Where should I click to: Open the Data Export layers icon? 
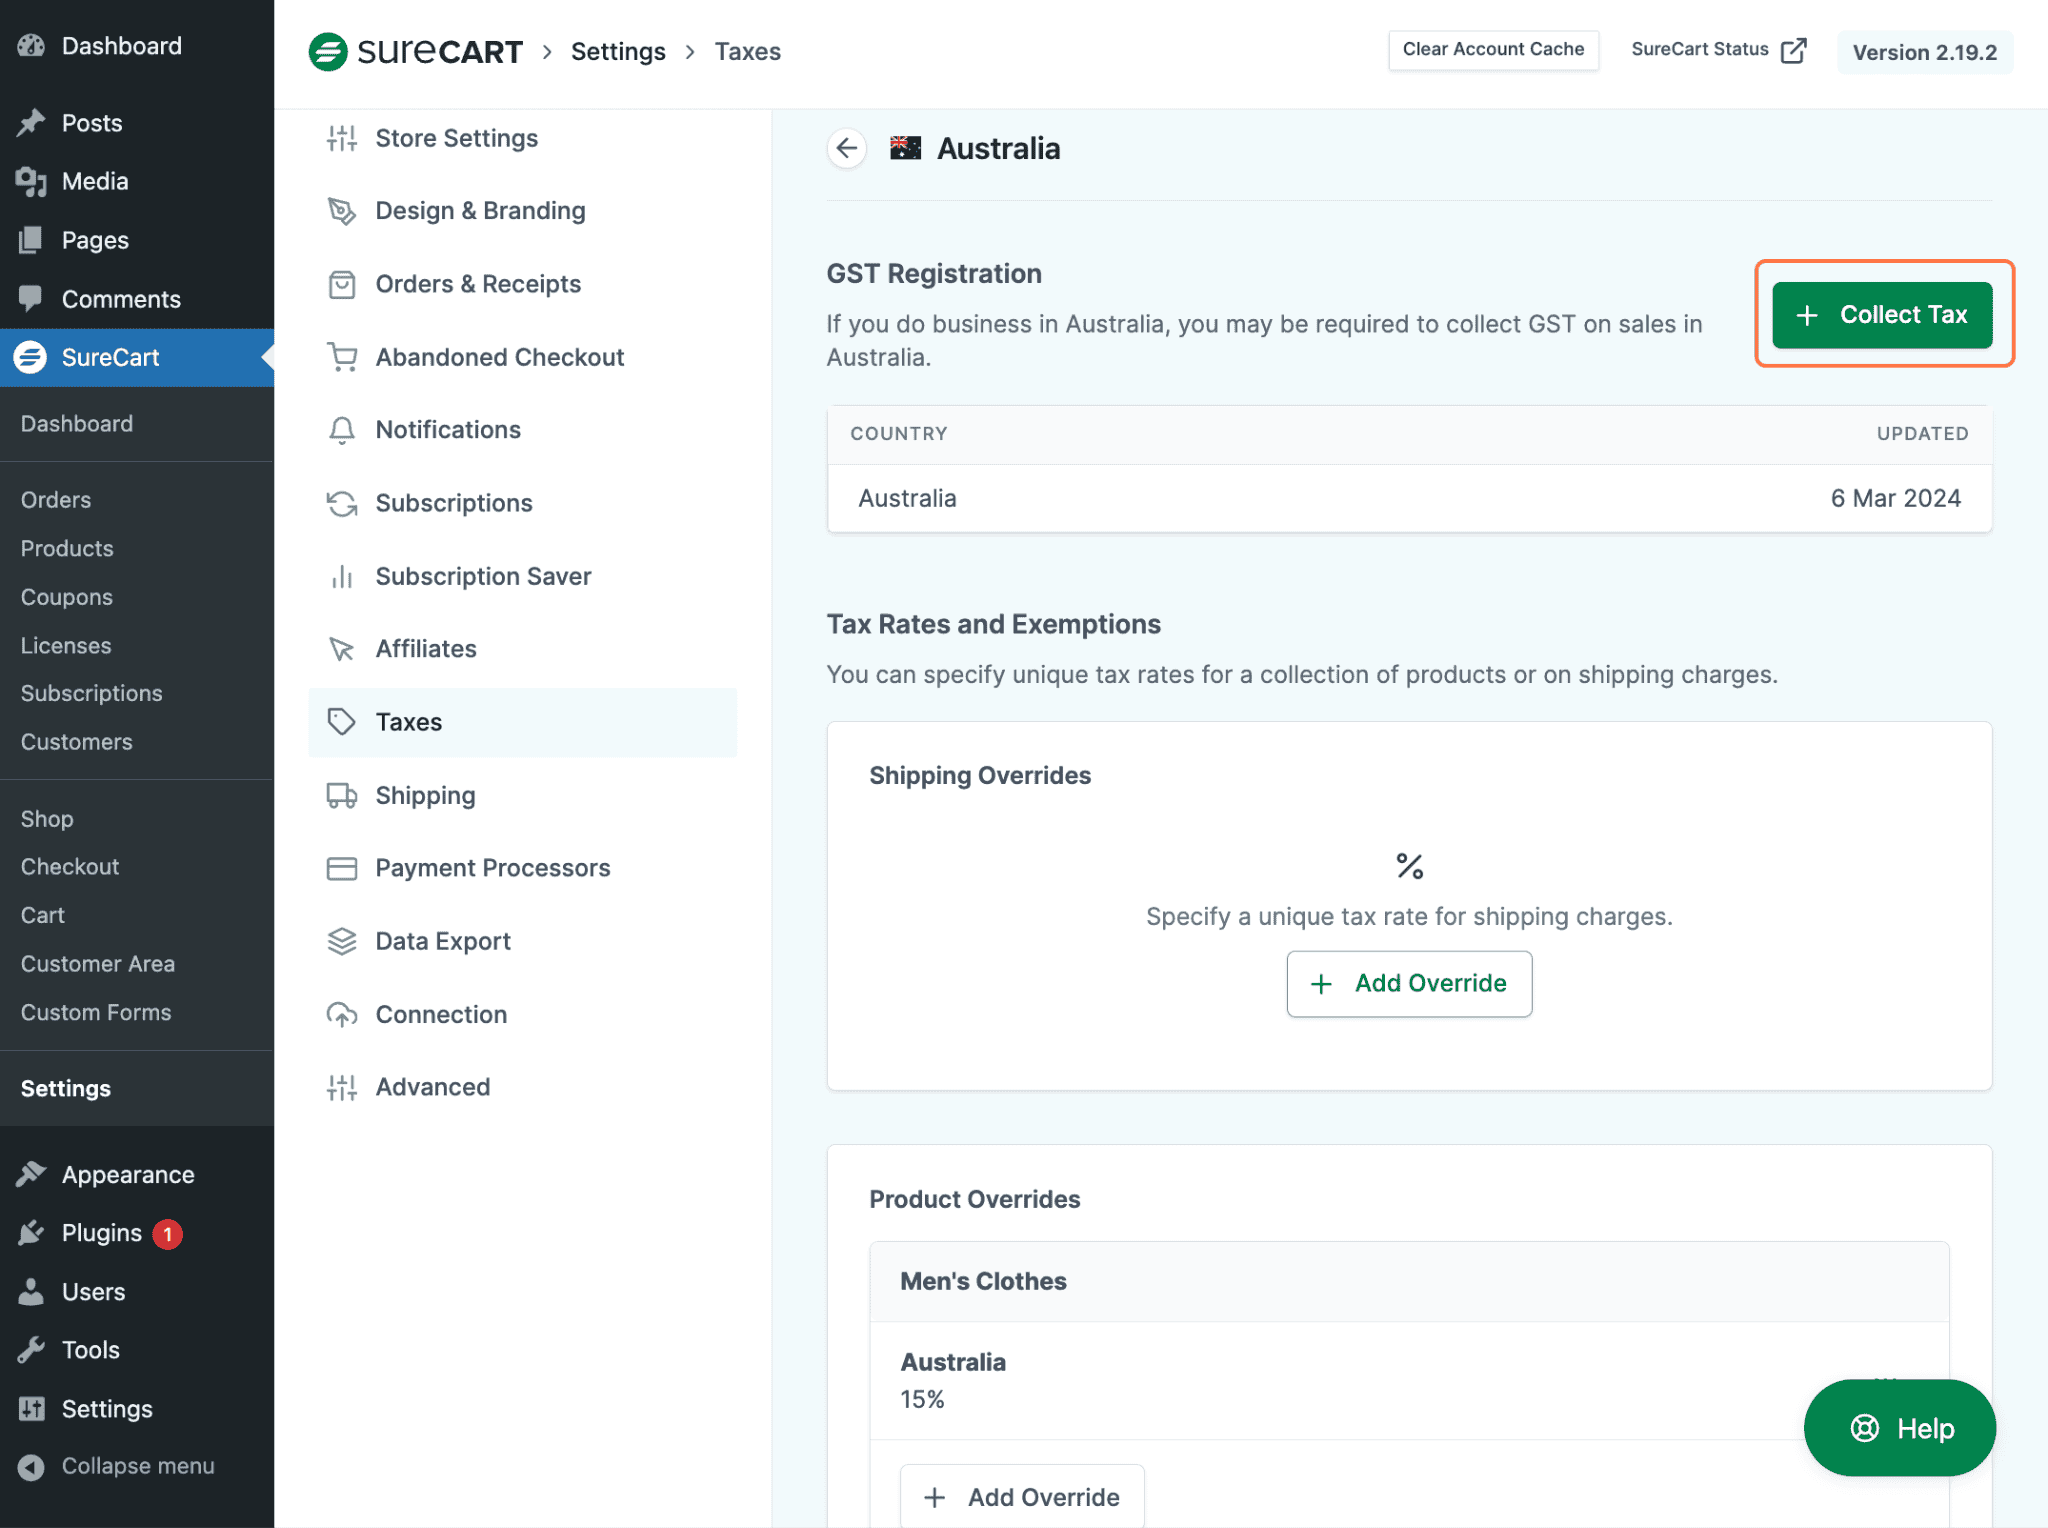(342, 940)
